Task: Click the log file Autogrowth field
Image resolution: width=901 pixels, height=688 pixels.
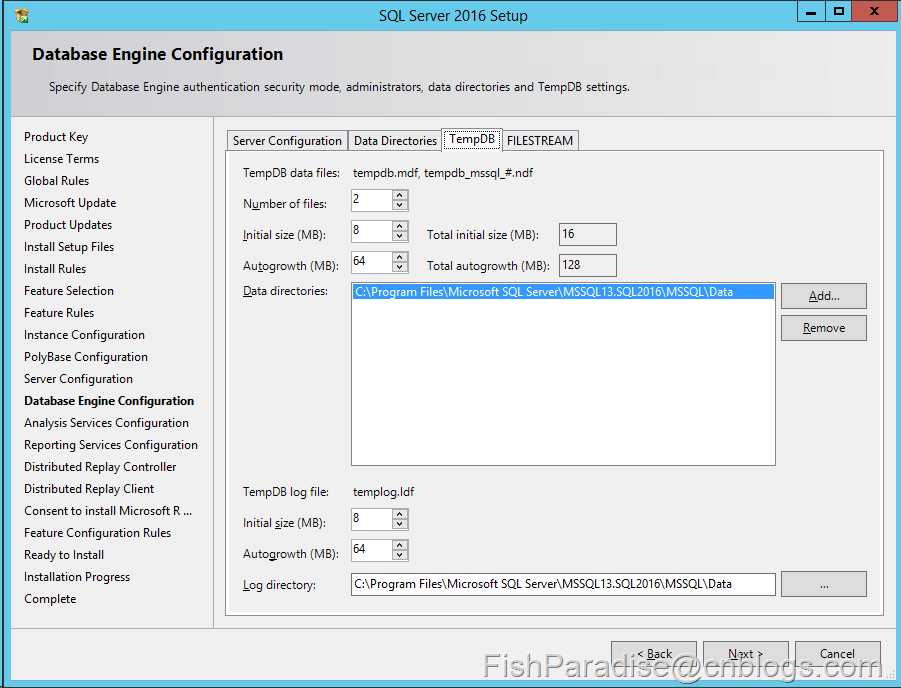Action: pos(372,550)
